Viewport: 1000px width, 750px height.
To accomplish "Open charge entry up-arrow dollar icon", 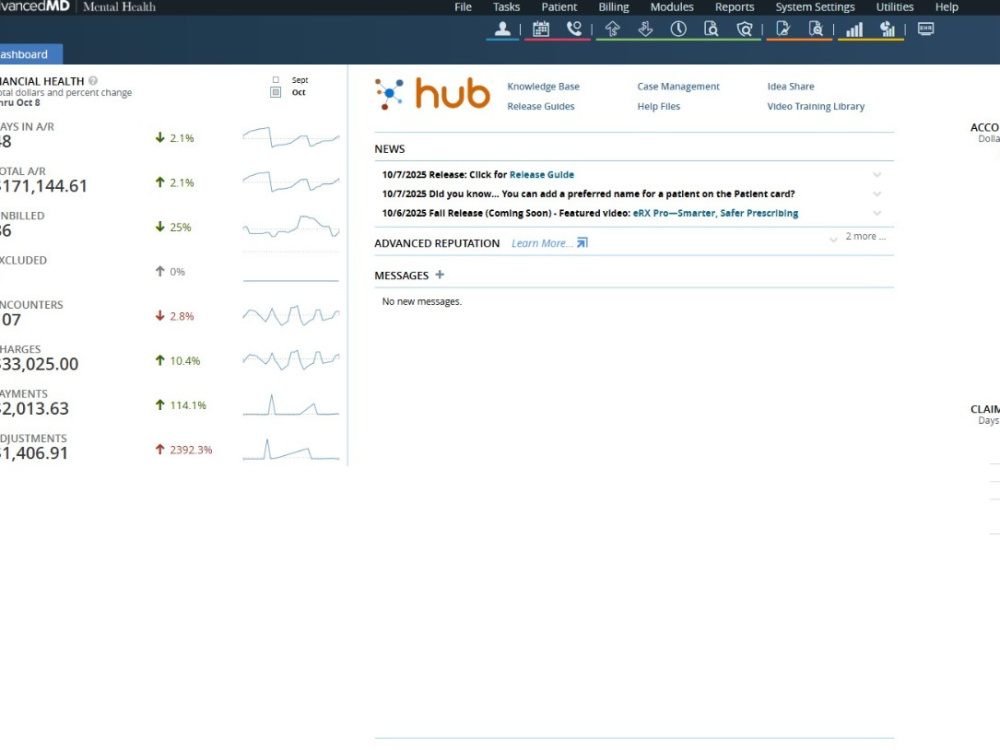I will pyautogui.click(x=612, y=29).
